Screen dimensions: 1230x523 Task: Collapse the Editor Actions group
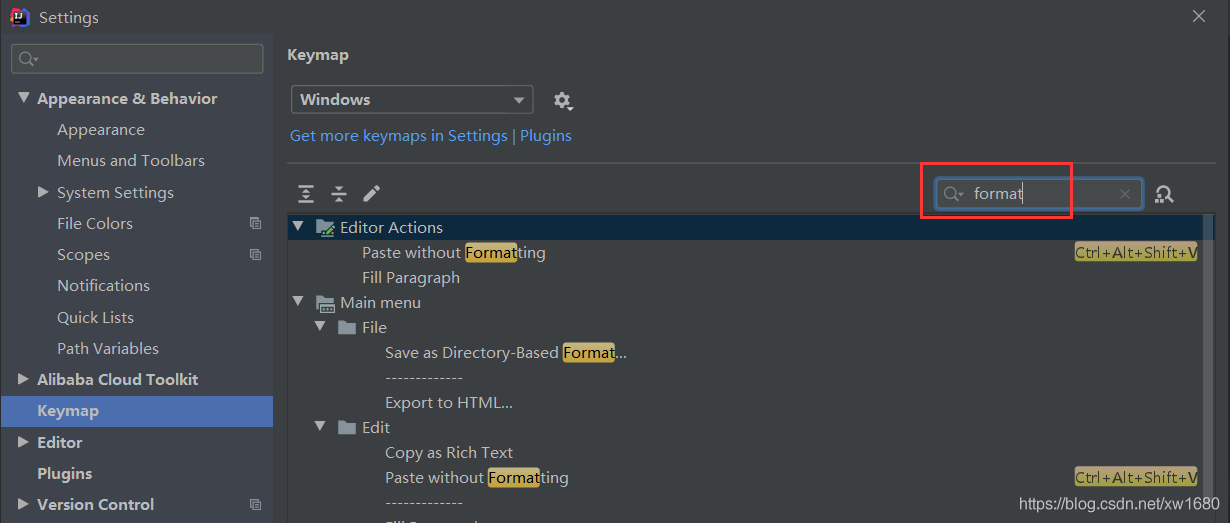(298, 227)
